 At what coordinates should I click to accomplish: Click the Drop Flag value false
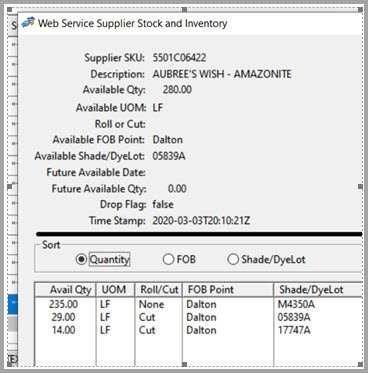[x=163, y=204]
